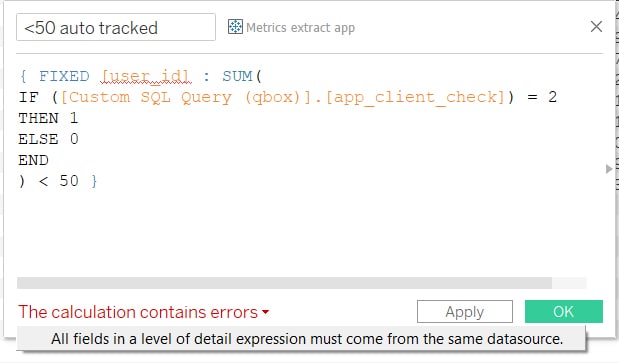Place cursor on the ELSE 0 line
This screenshot has width=619, height=363.
point(48,139)
